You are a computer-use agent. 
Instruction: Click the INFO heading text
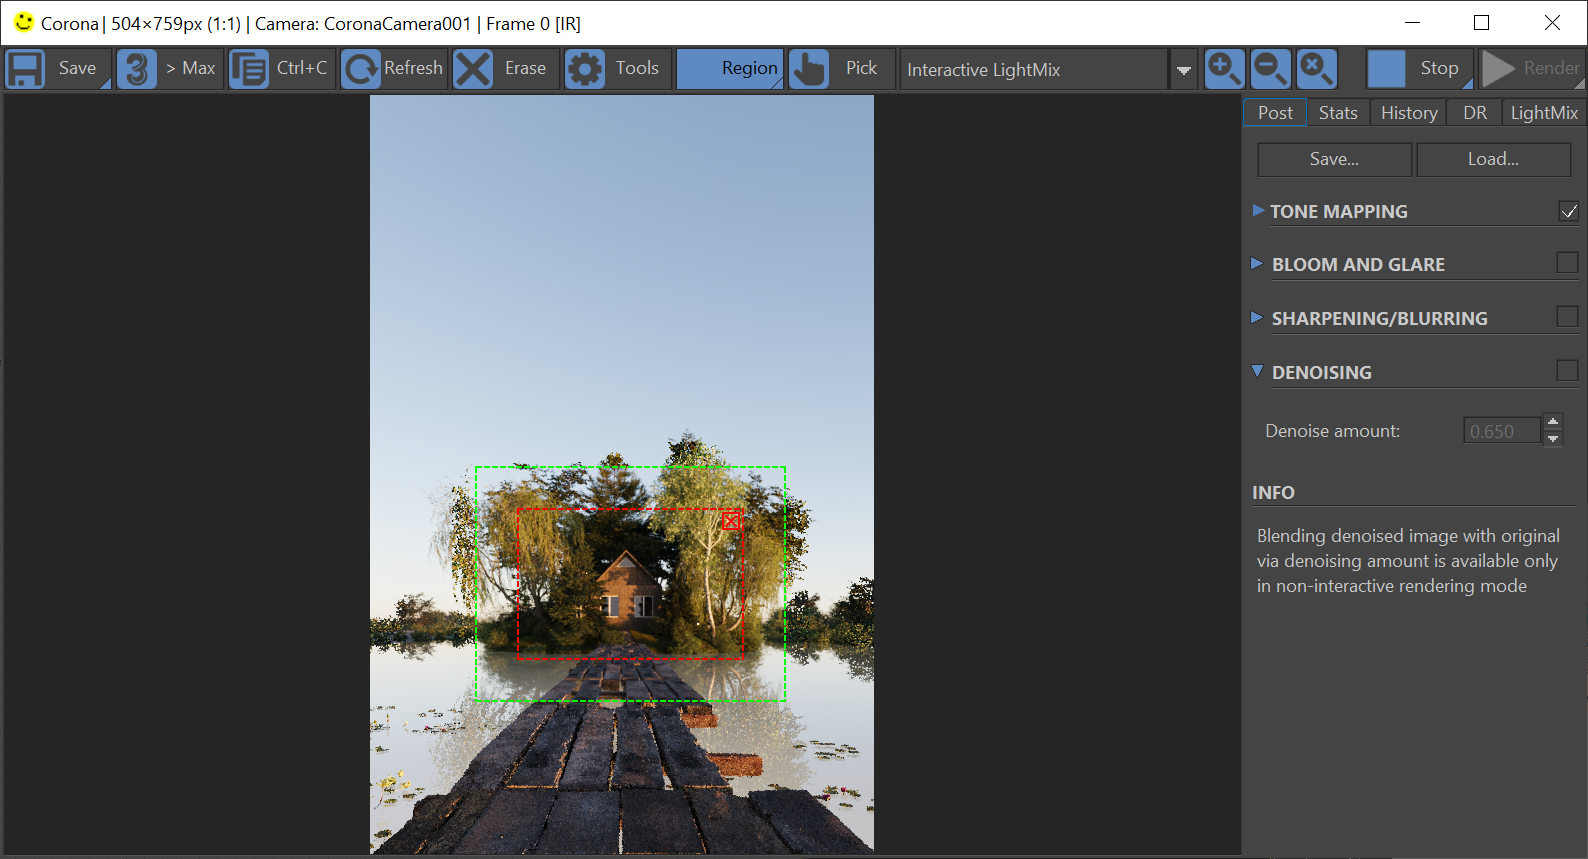1273,492
